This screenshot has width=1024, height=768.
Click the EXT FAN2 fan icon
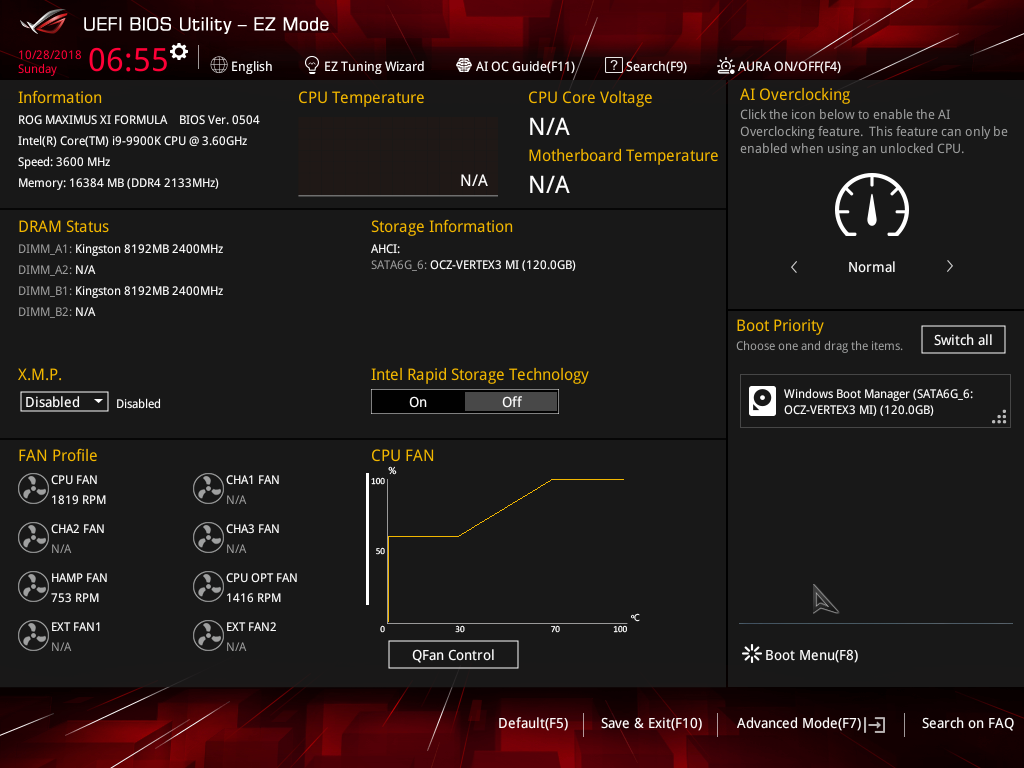point(208,635)
